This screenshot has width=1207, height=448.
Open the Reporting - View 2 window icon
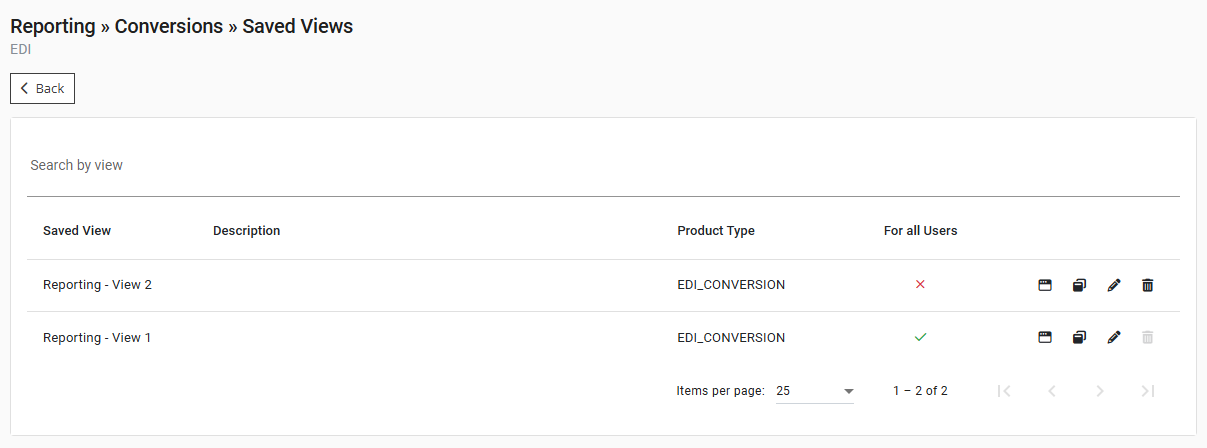1045,285
